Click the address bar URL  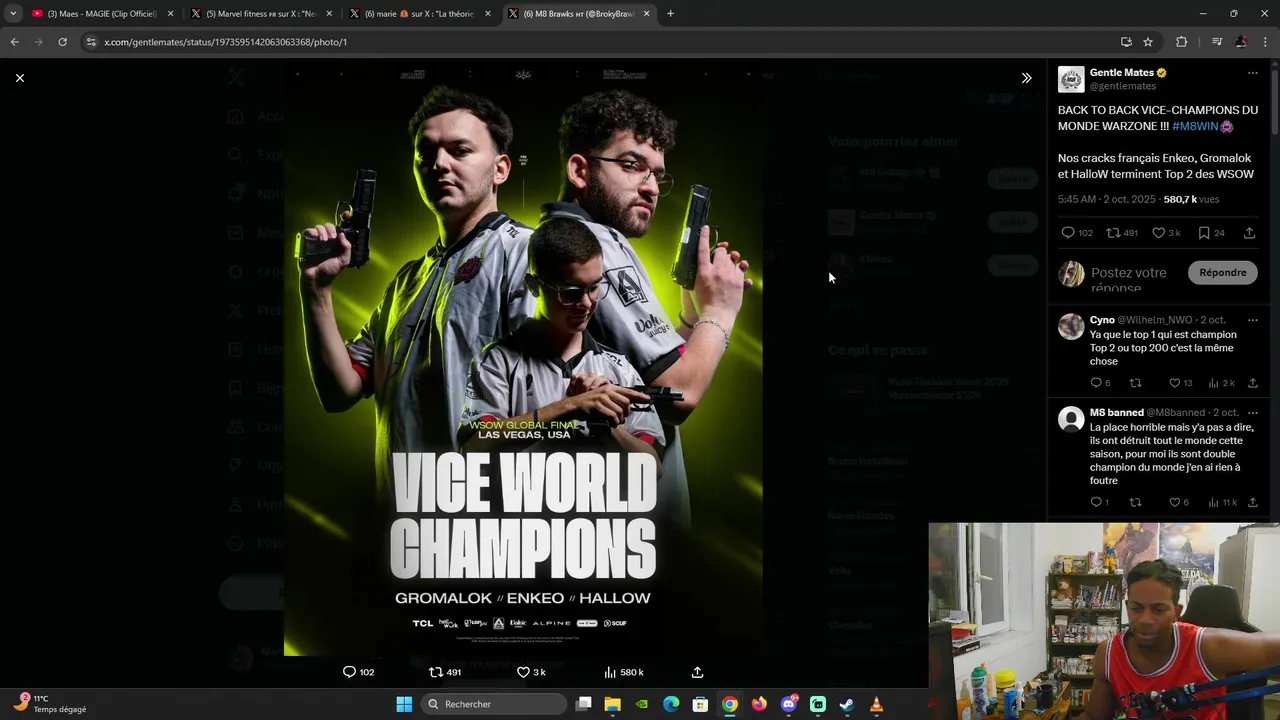tap(225, 42)
